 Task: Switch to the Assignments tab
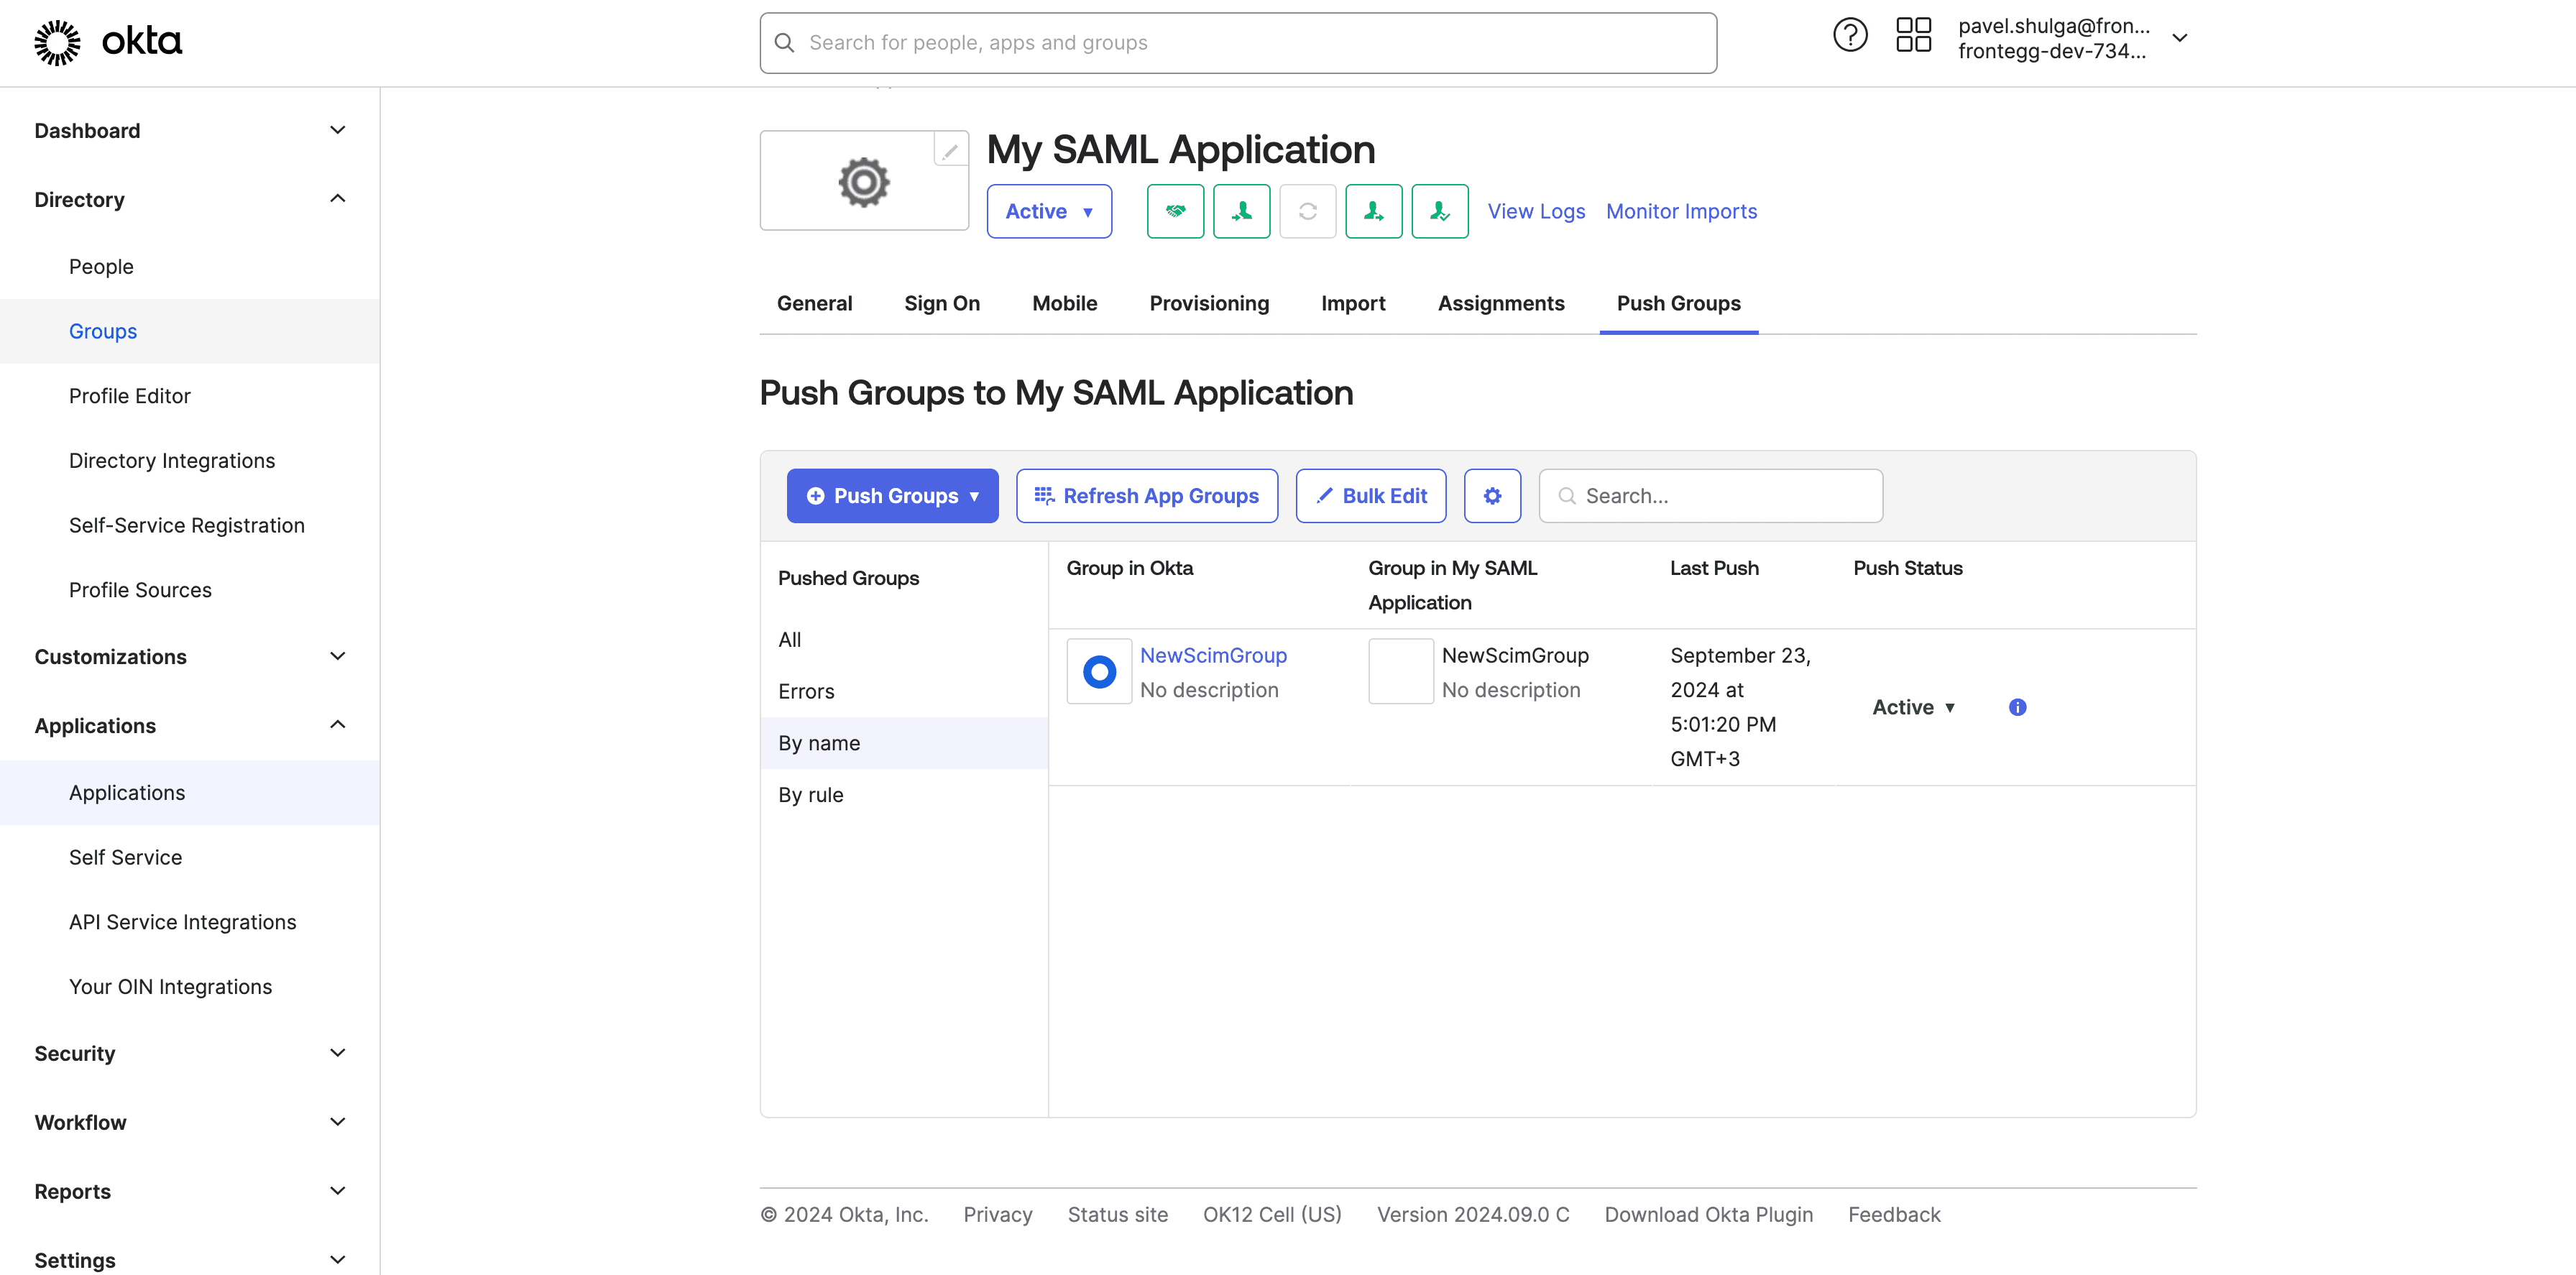click(x=1500, y=303)
